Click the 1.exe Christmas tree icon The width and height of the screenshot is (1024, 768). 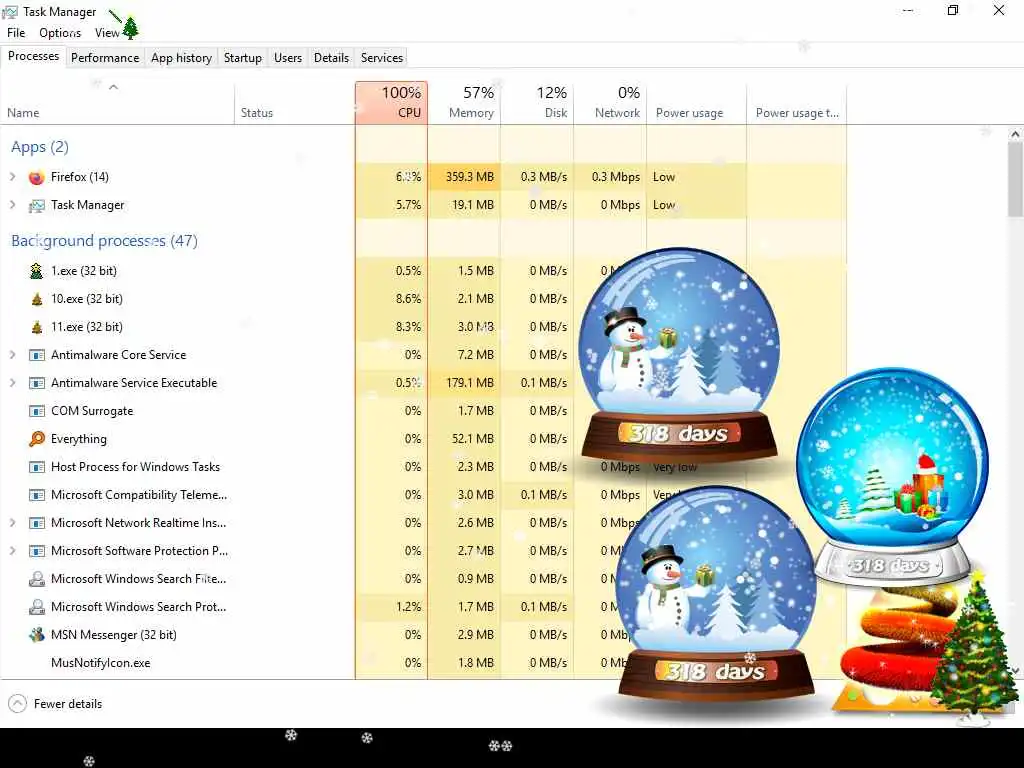pos(37,270)
